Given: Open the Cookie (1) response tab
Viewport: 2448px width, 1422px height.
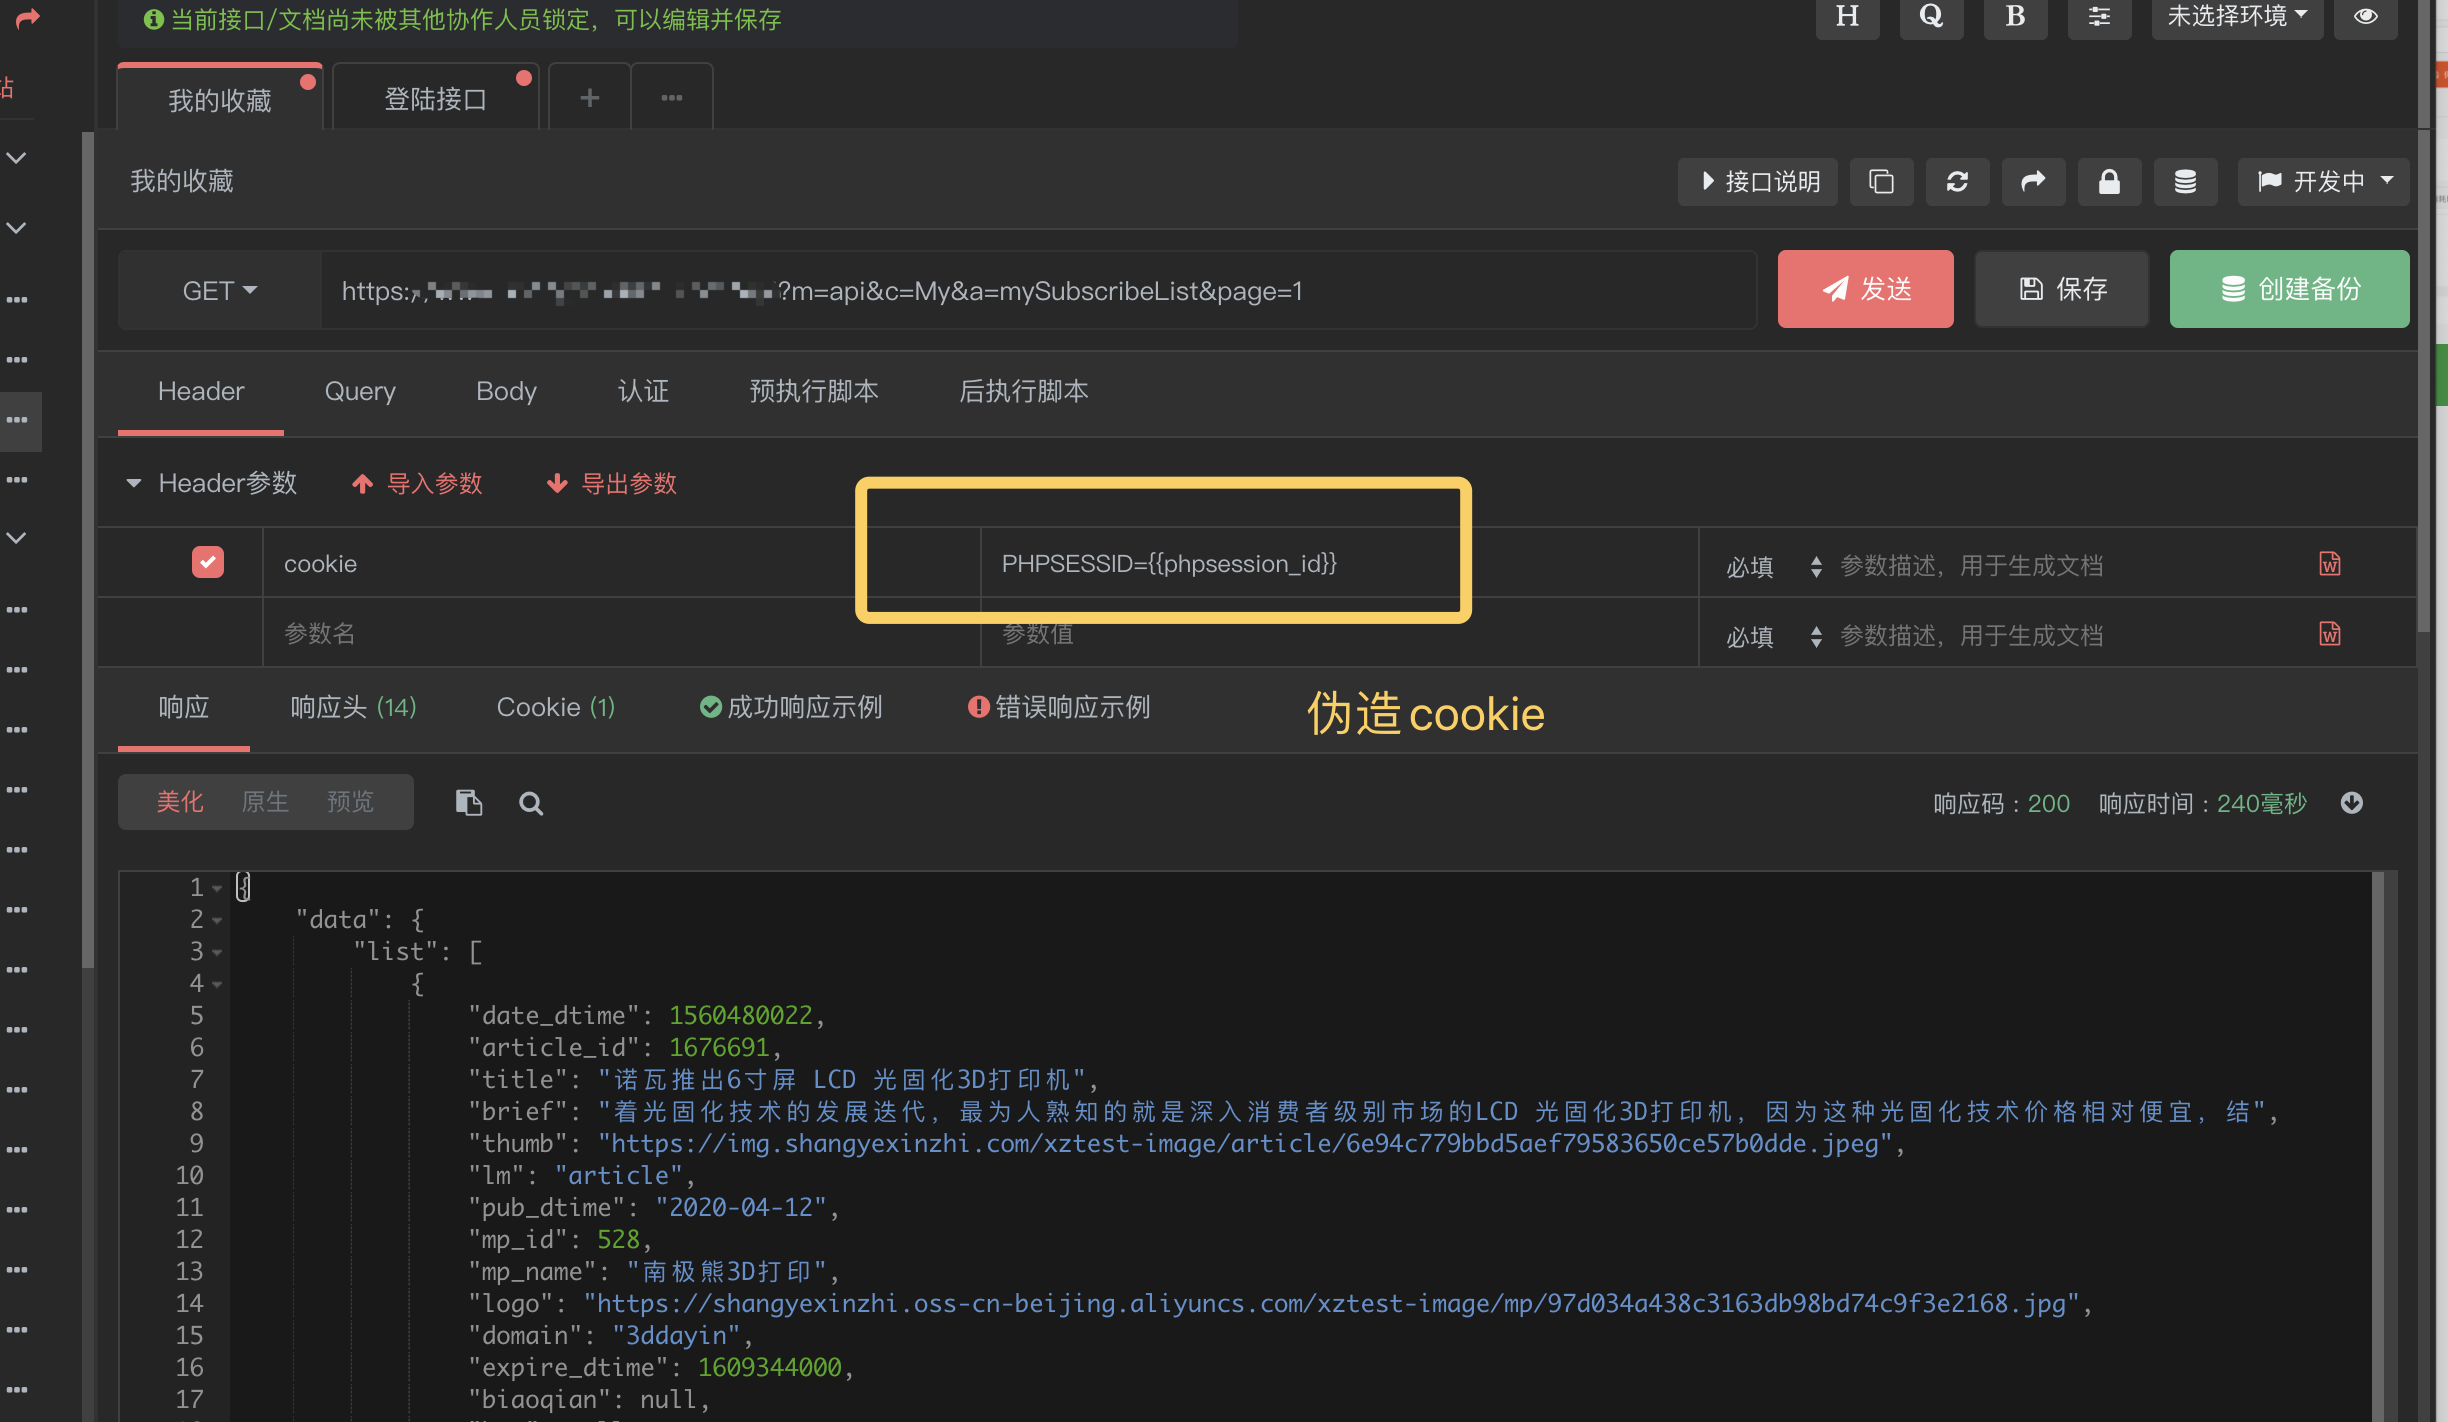Looking at the screenshot, I should click(x=556, y=707).
